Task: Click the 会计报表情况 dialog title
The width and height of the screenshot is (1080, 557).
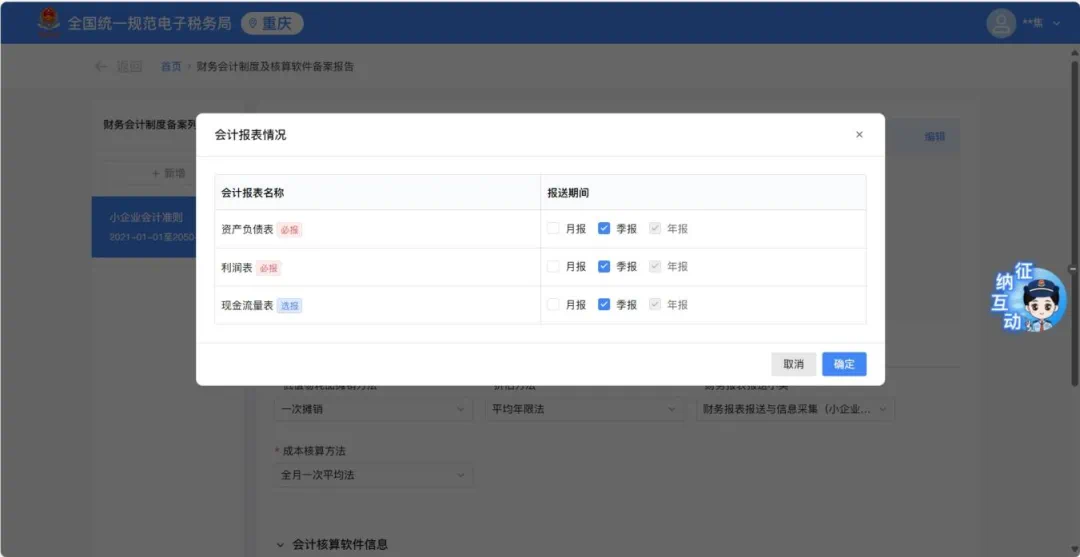Action: pyautogui.click(x=250, y=135)
